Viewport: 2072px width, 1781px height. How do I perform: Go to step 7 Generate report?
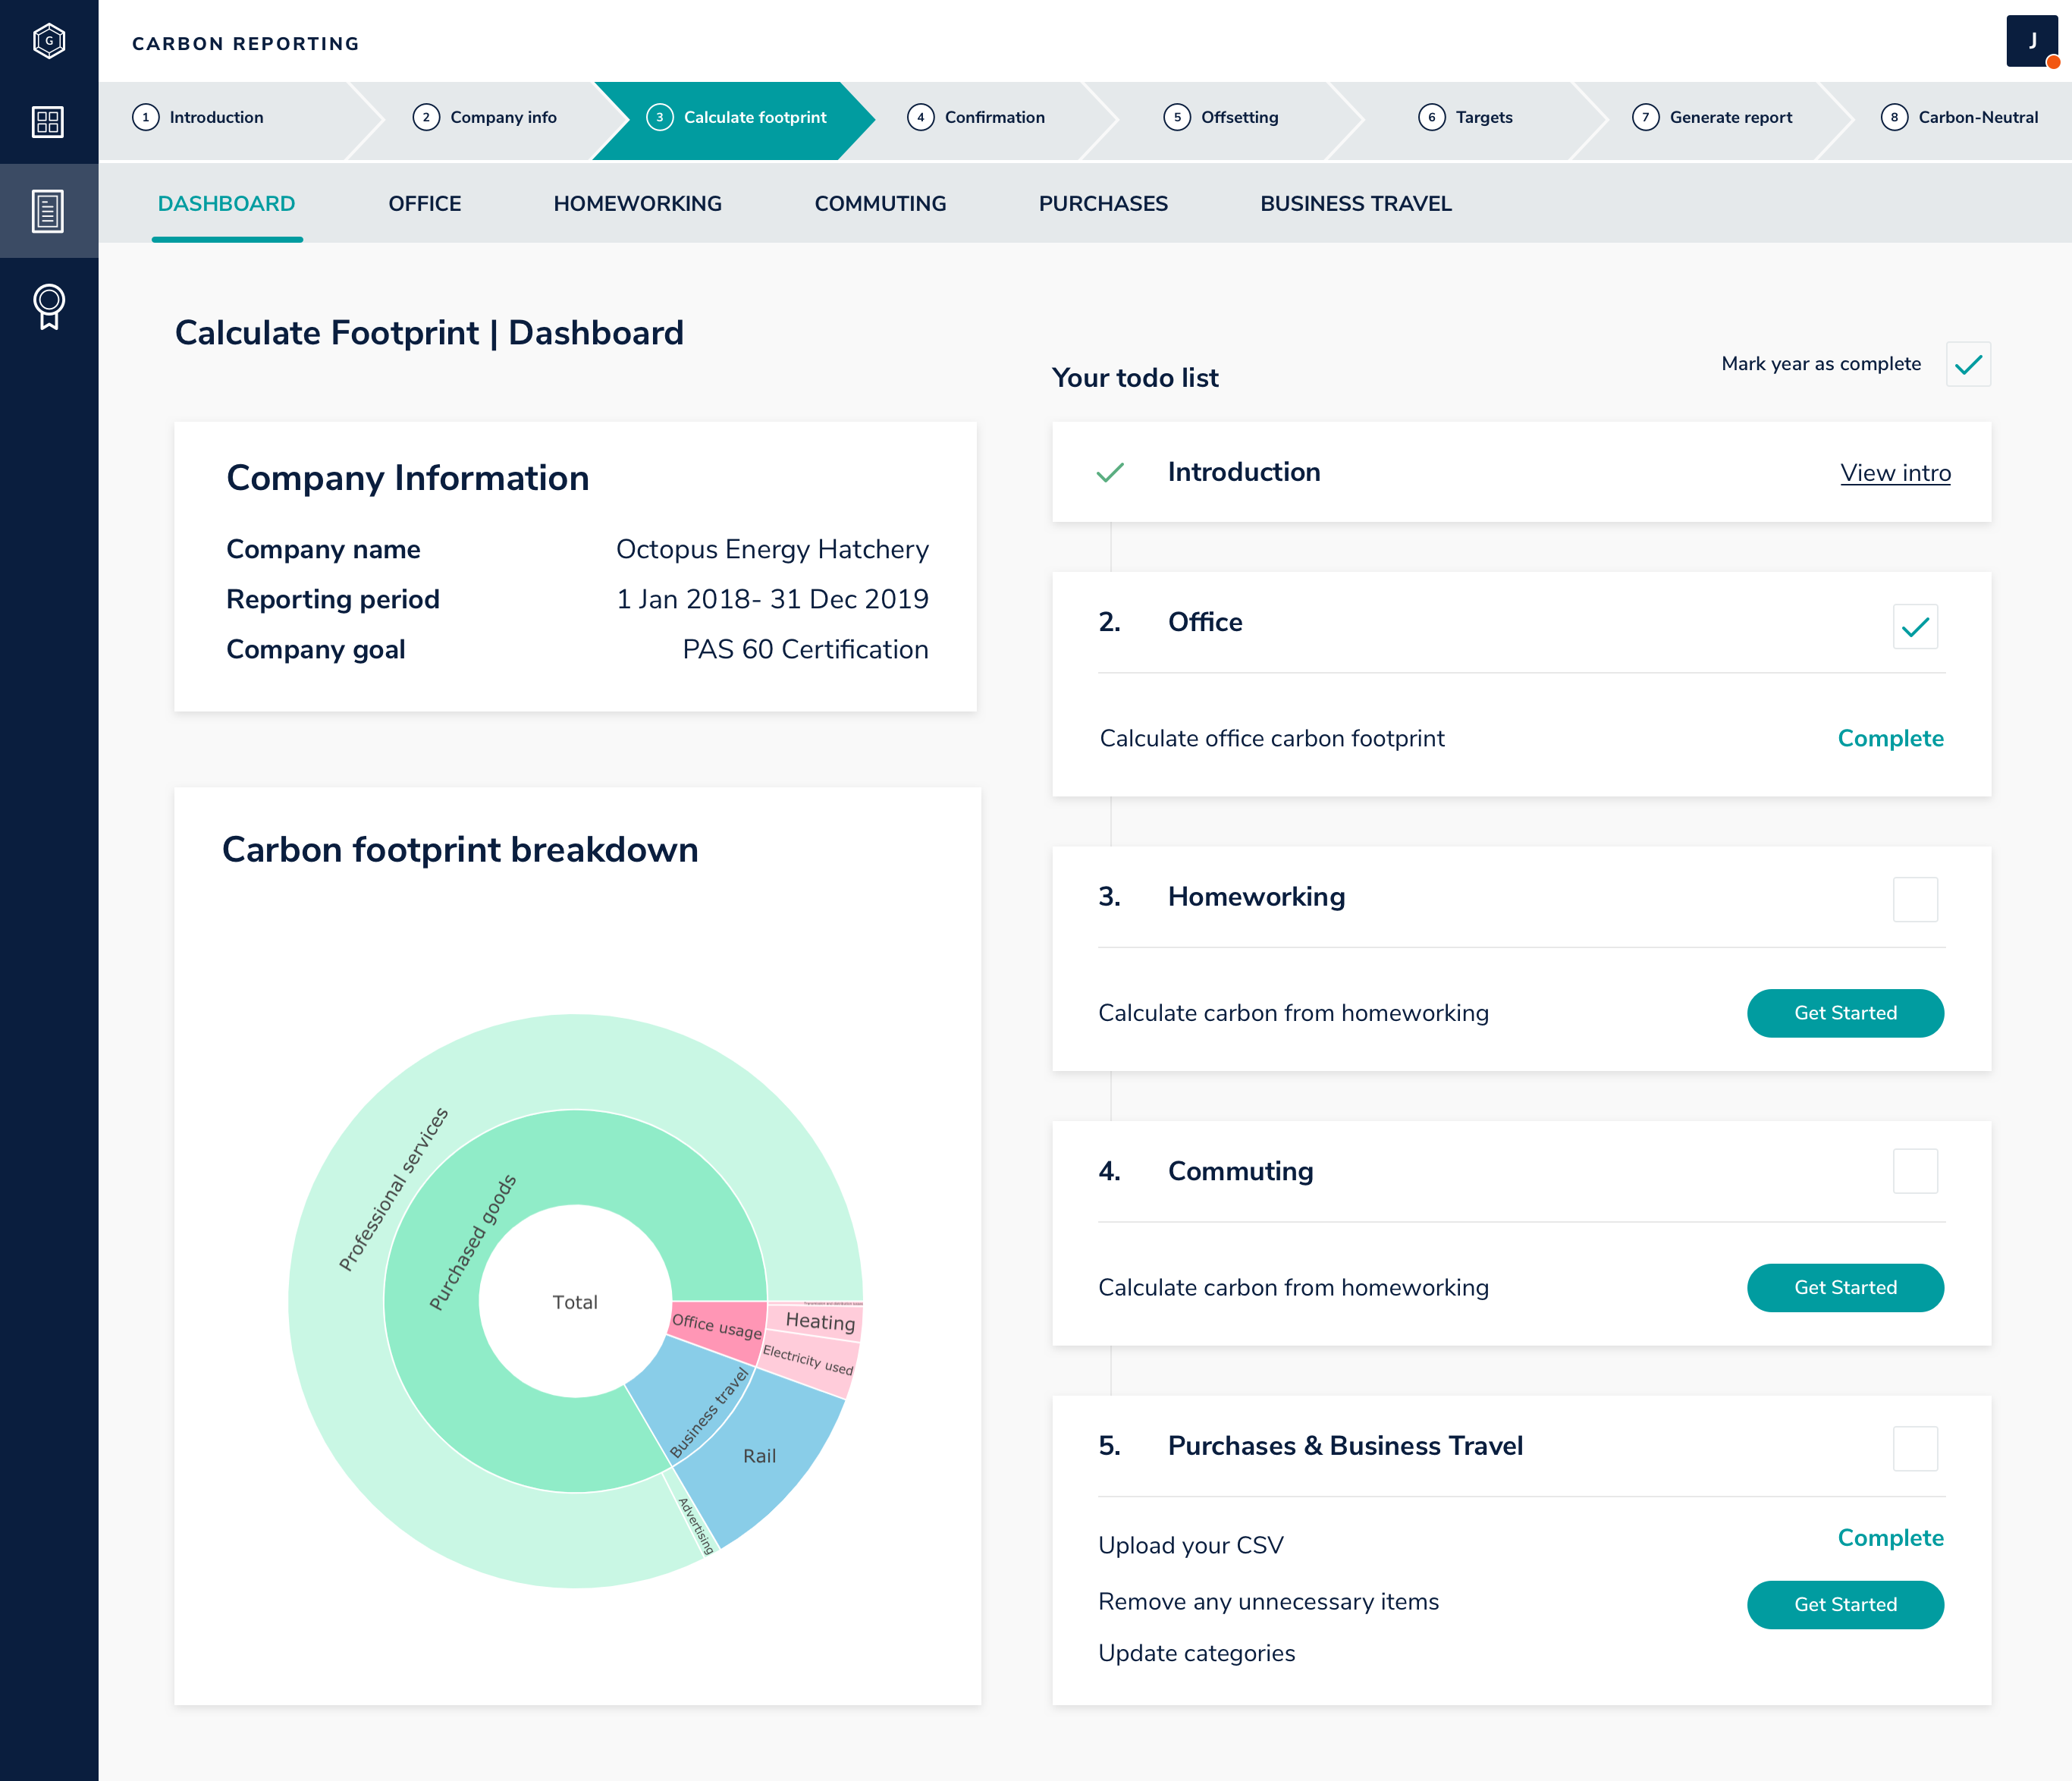pos(1712,117)
